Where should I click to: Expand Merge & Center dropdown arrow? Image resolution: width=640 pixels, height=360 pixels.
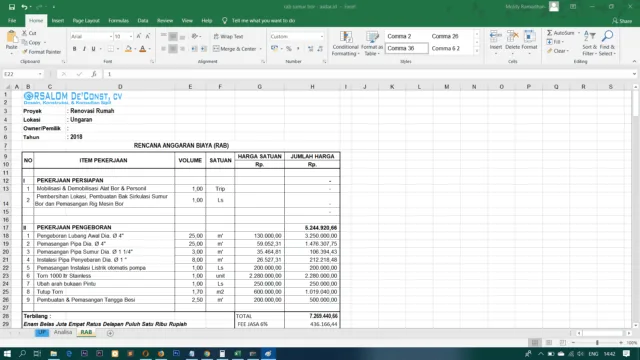pos(260,49)
